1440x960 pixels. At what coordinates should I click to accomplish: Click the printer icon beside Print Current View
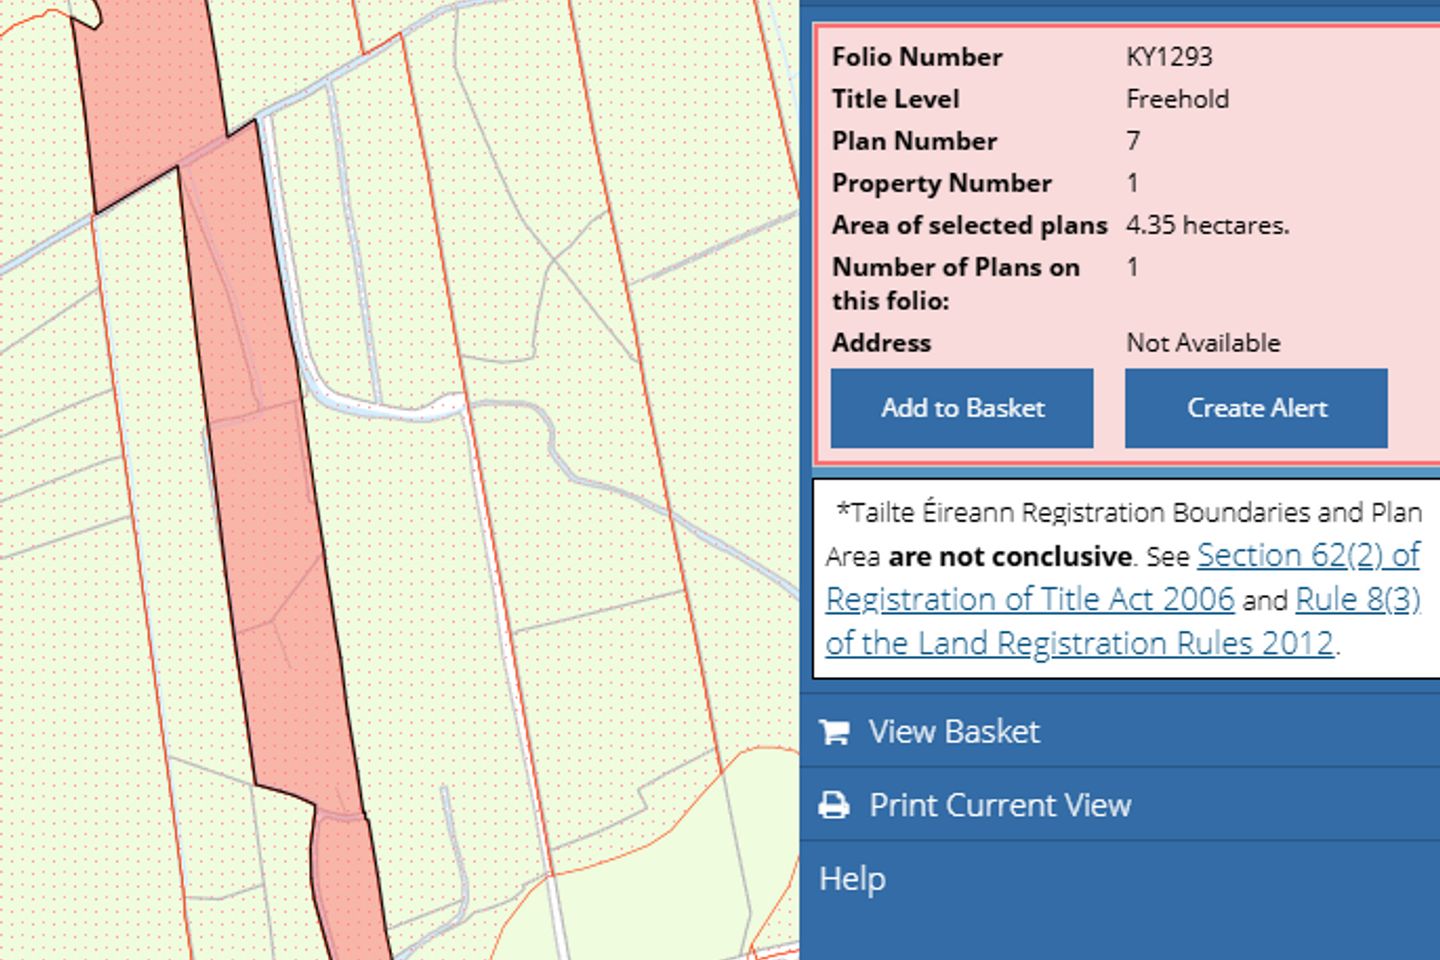pos(834,805)
